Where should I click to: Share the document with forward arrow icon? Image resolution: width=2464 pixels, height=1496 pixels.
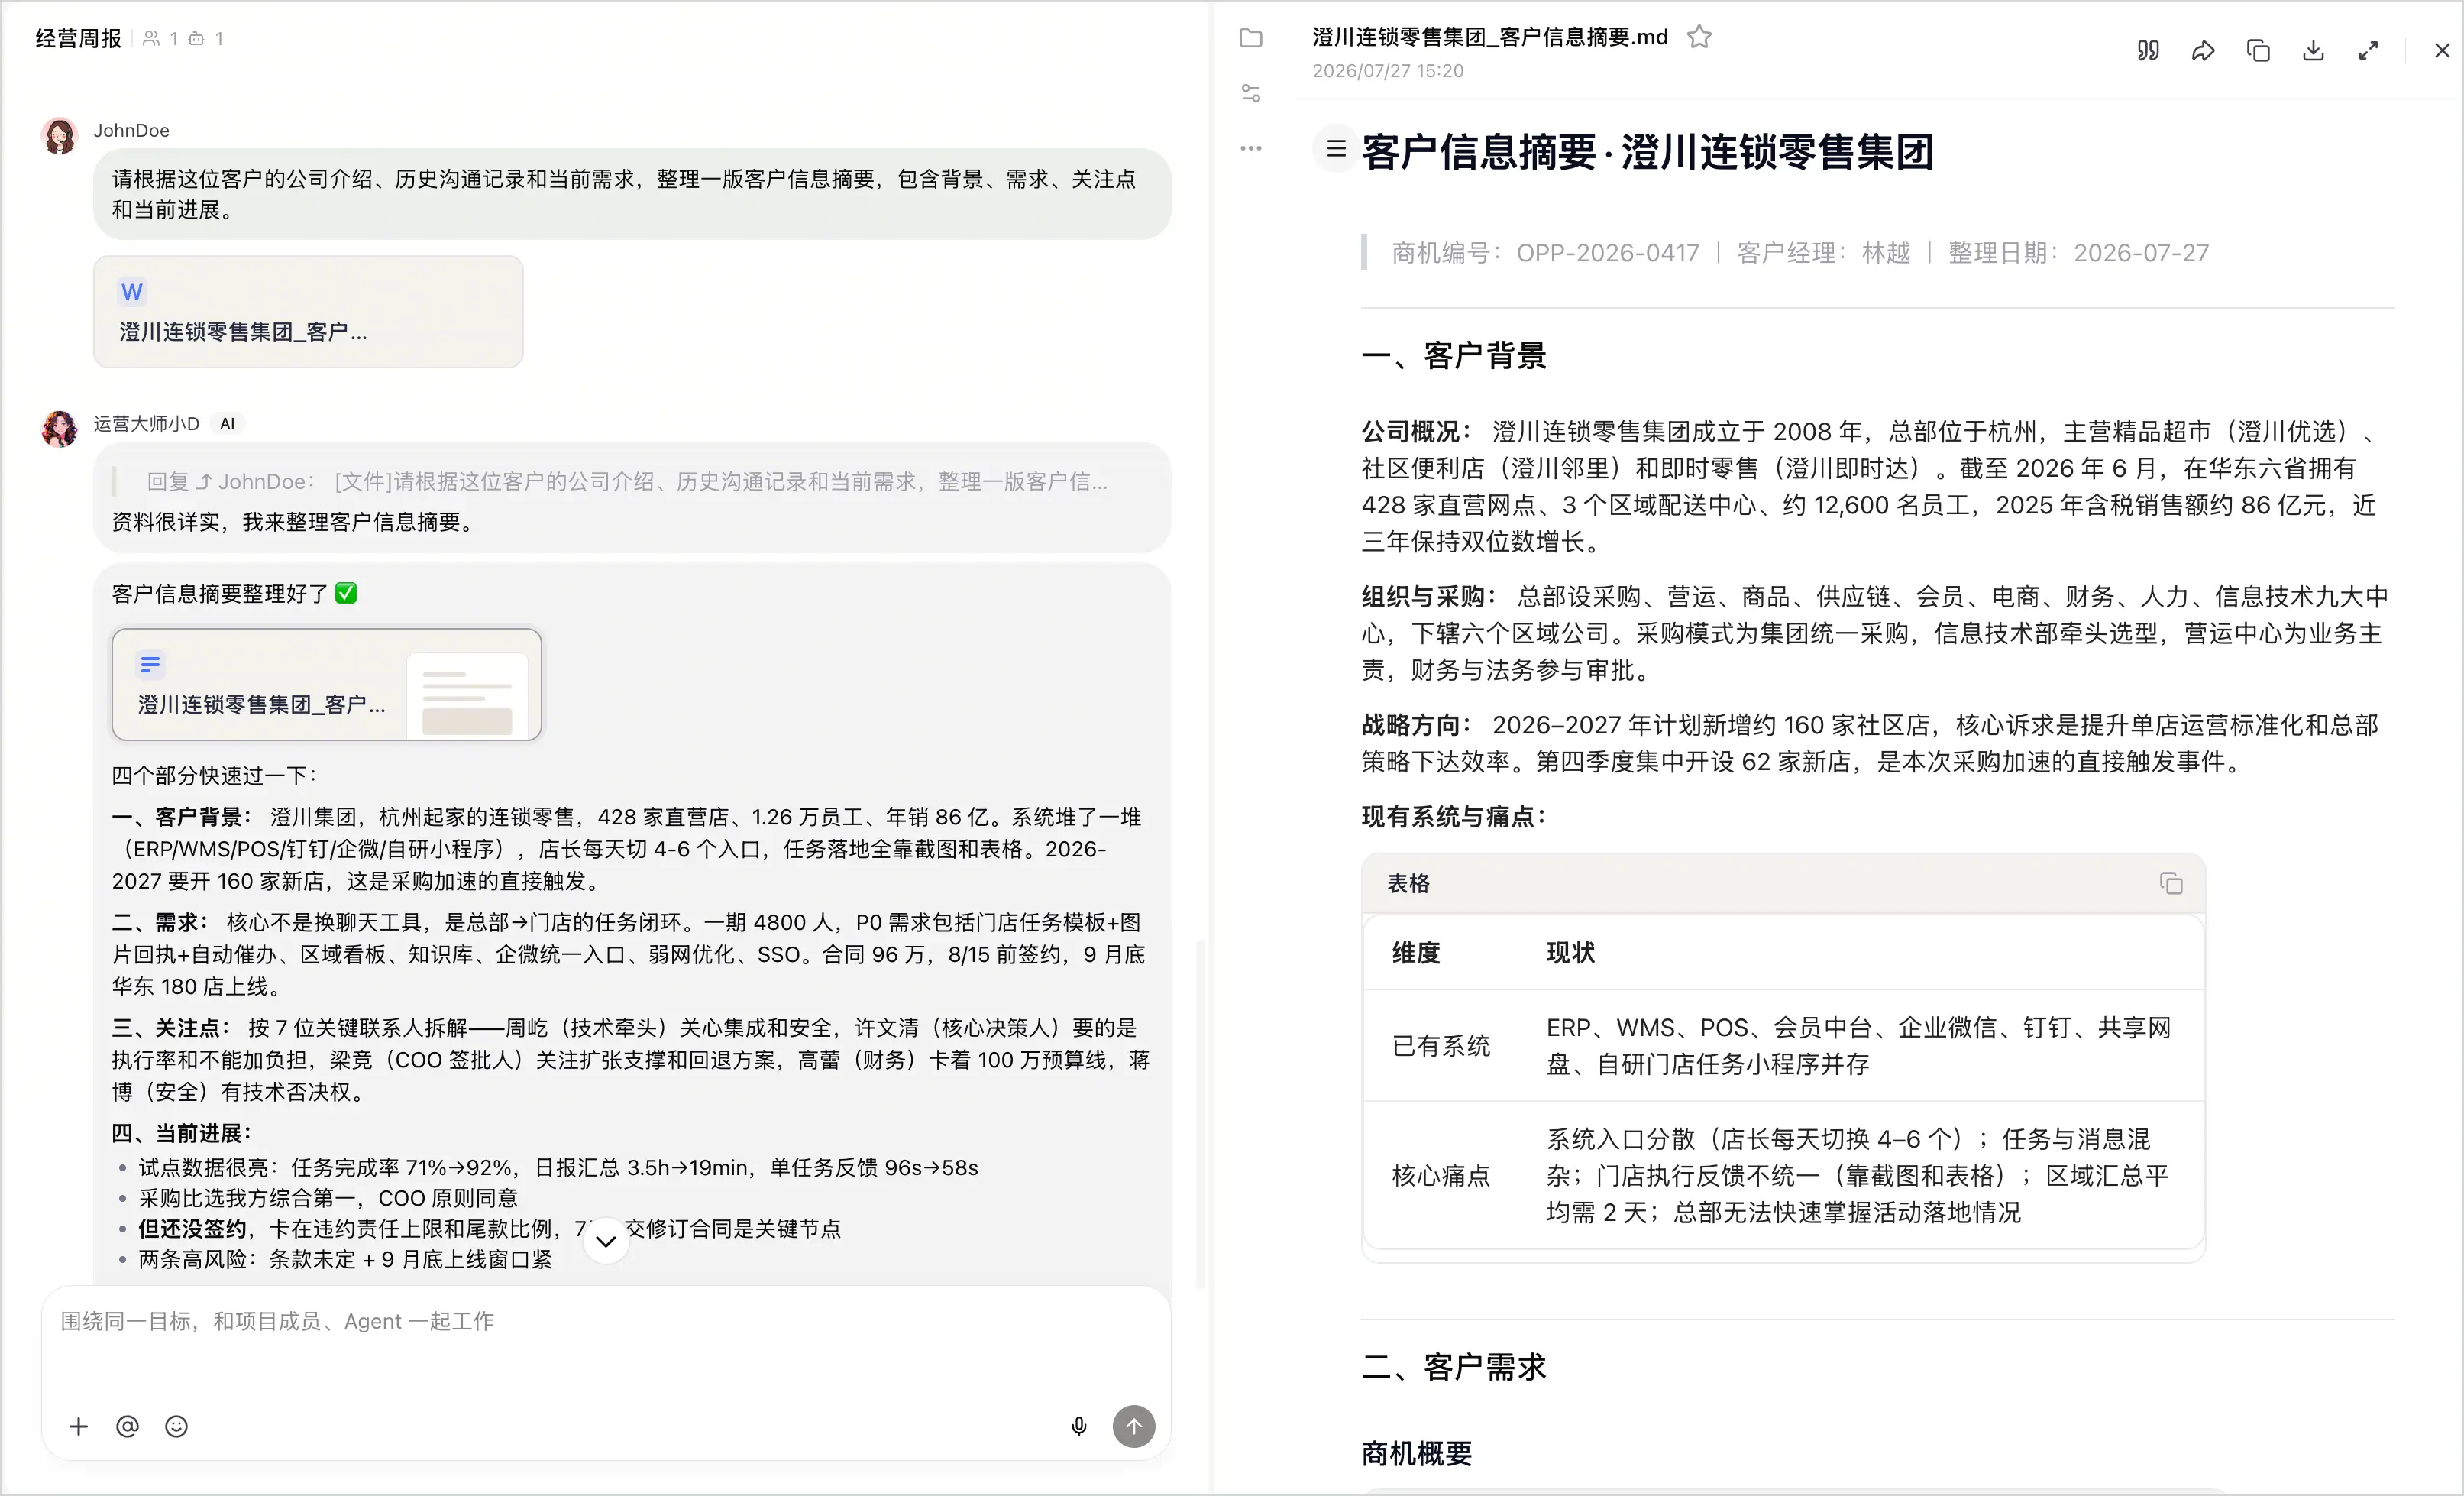pyautogui.click(x=2203, y=51)
